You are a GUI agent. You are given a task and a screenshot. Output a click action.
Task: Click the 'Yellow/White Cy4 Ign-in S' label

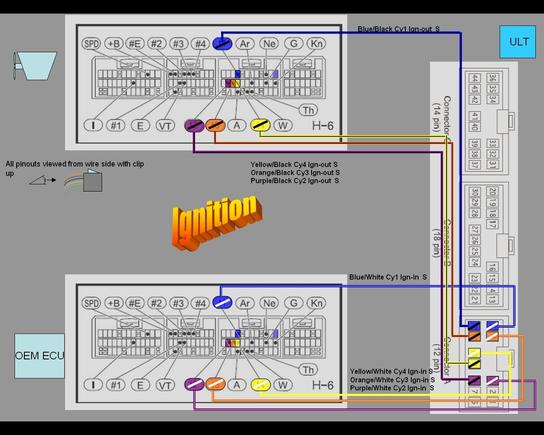pos(391,372)
